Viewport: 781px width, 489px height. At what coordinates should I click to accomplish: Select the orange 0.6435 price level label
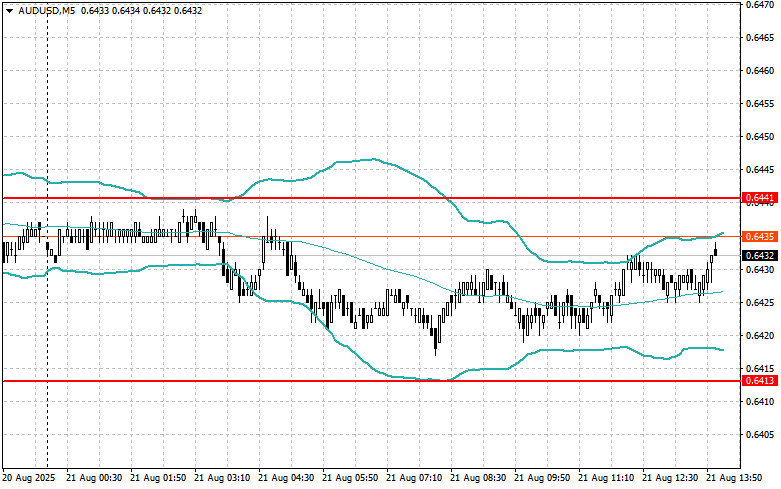pyautogui.click(x=760, y=237)
